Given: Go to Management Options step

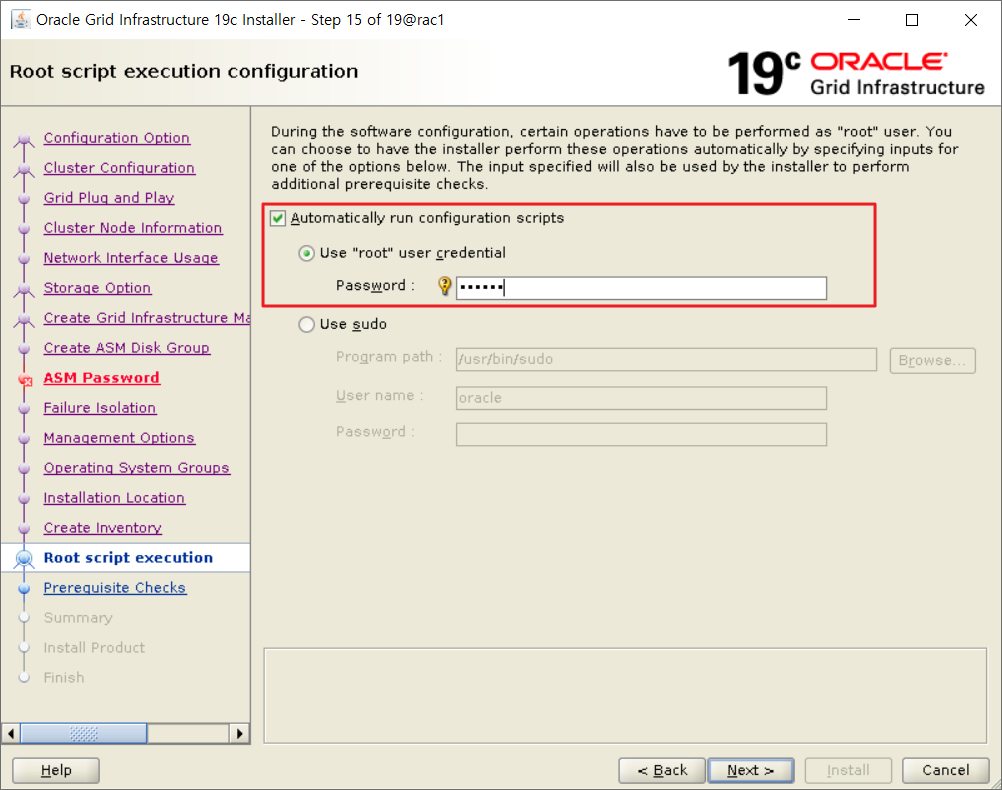Looking at the screenshot, I should pyautogui.click(x=119, y=438).
